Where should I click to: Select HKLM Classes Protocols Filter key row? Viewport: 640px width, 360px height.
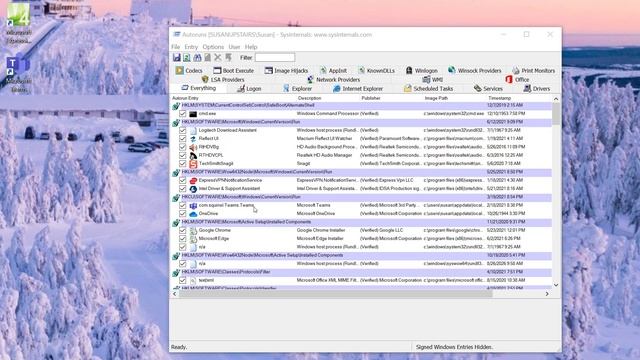click(361, 272)
